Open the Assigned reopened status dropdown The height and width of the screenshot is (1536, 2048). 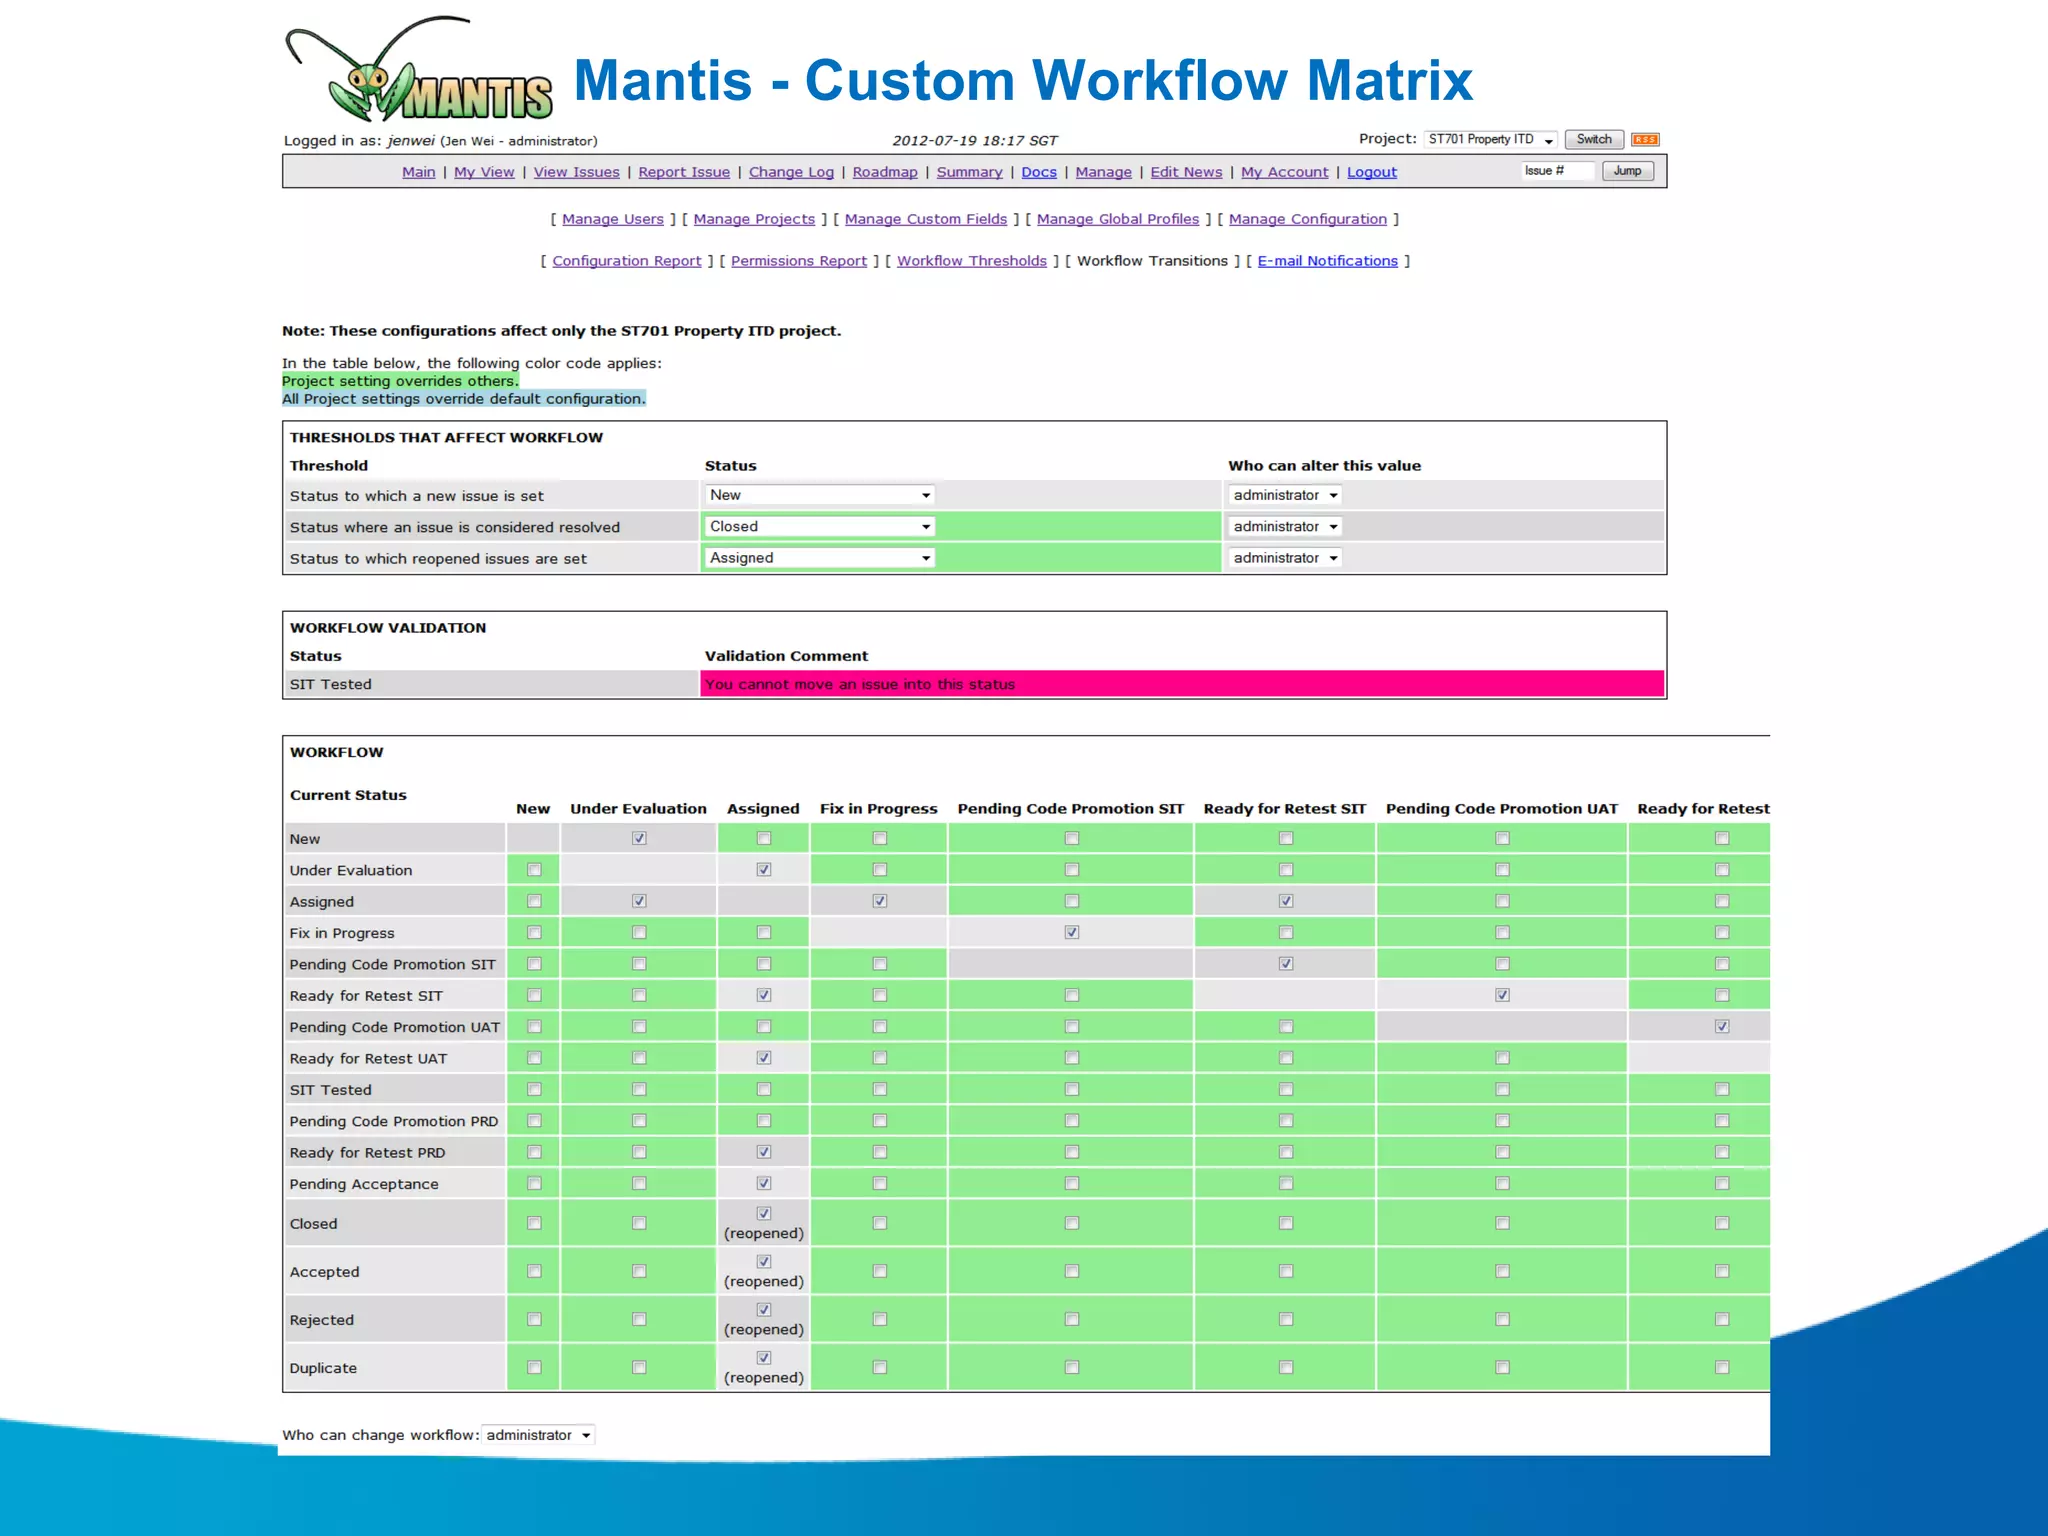click(x=819, y=558)
